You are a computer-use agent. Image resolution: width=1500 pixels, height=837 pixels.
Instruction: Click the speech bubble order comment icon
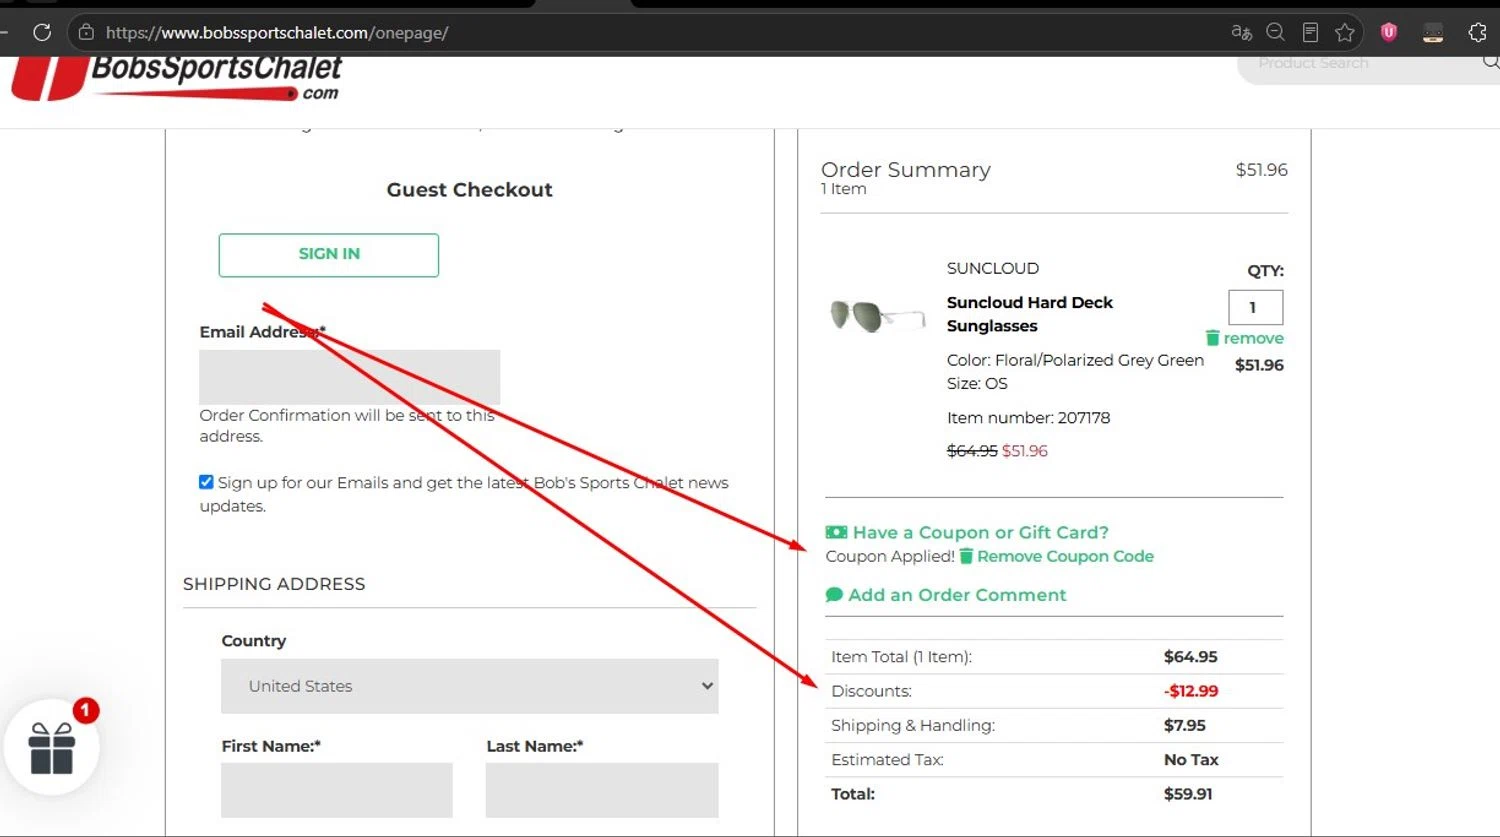tap(834, 595)
